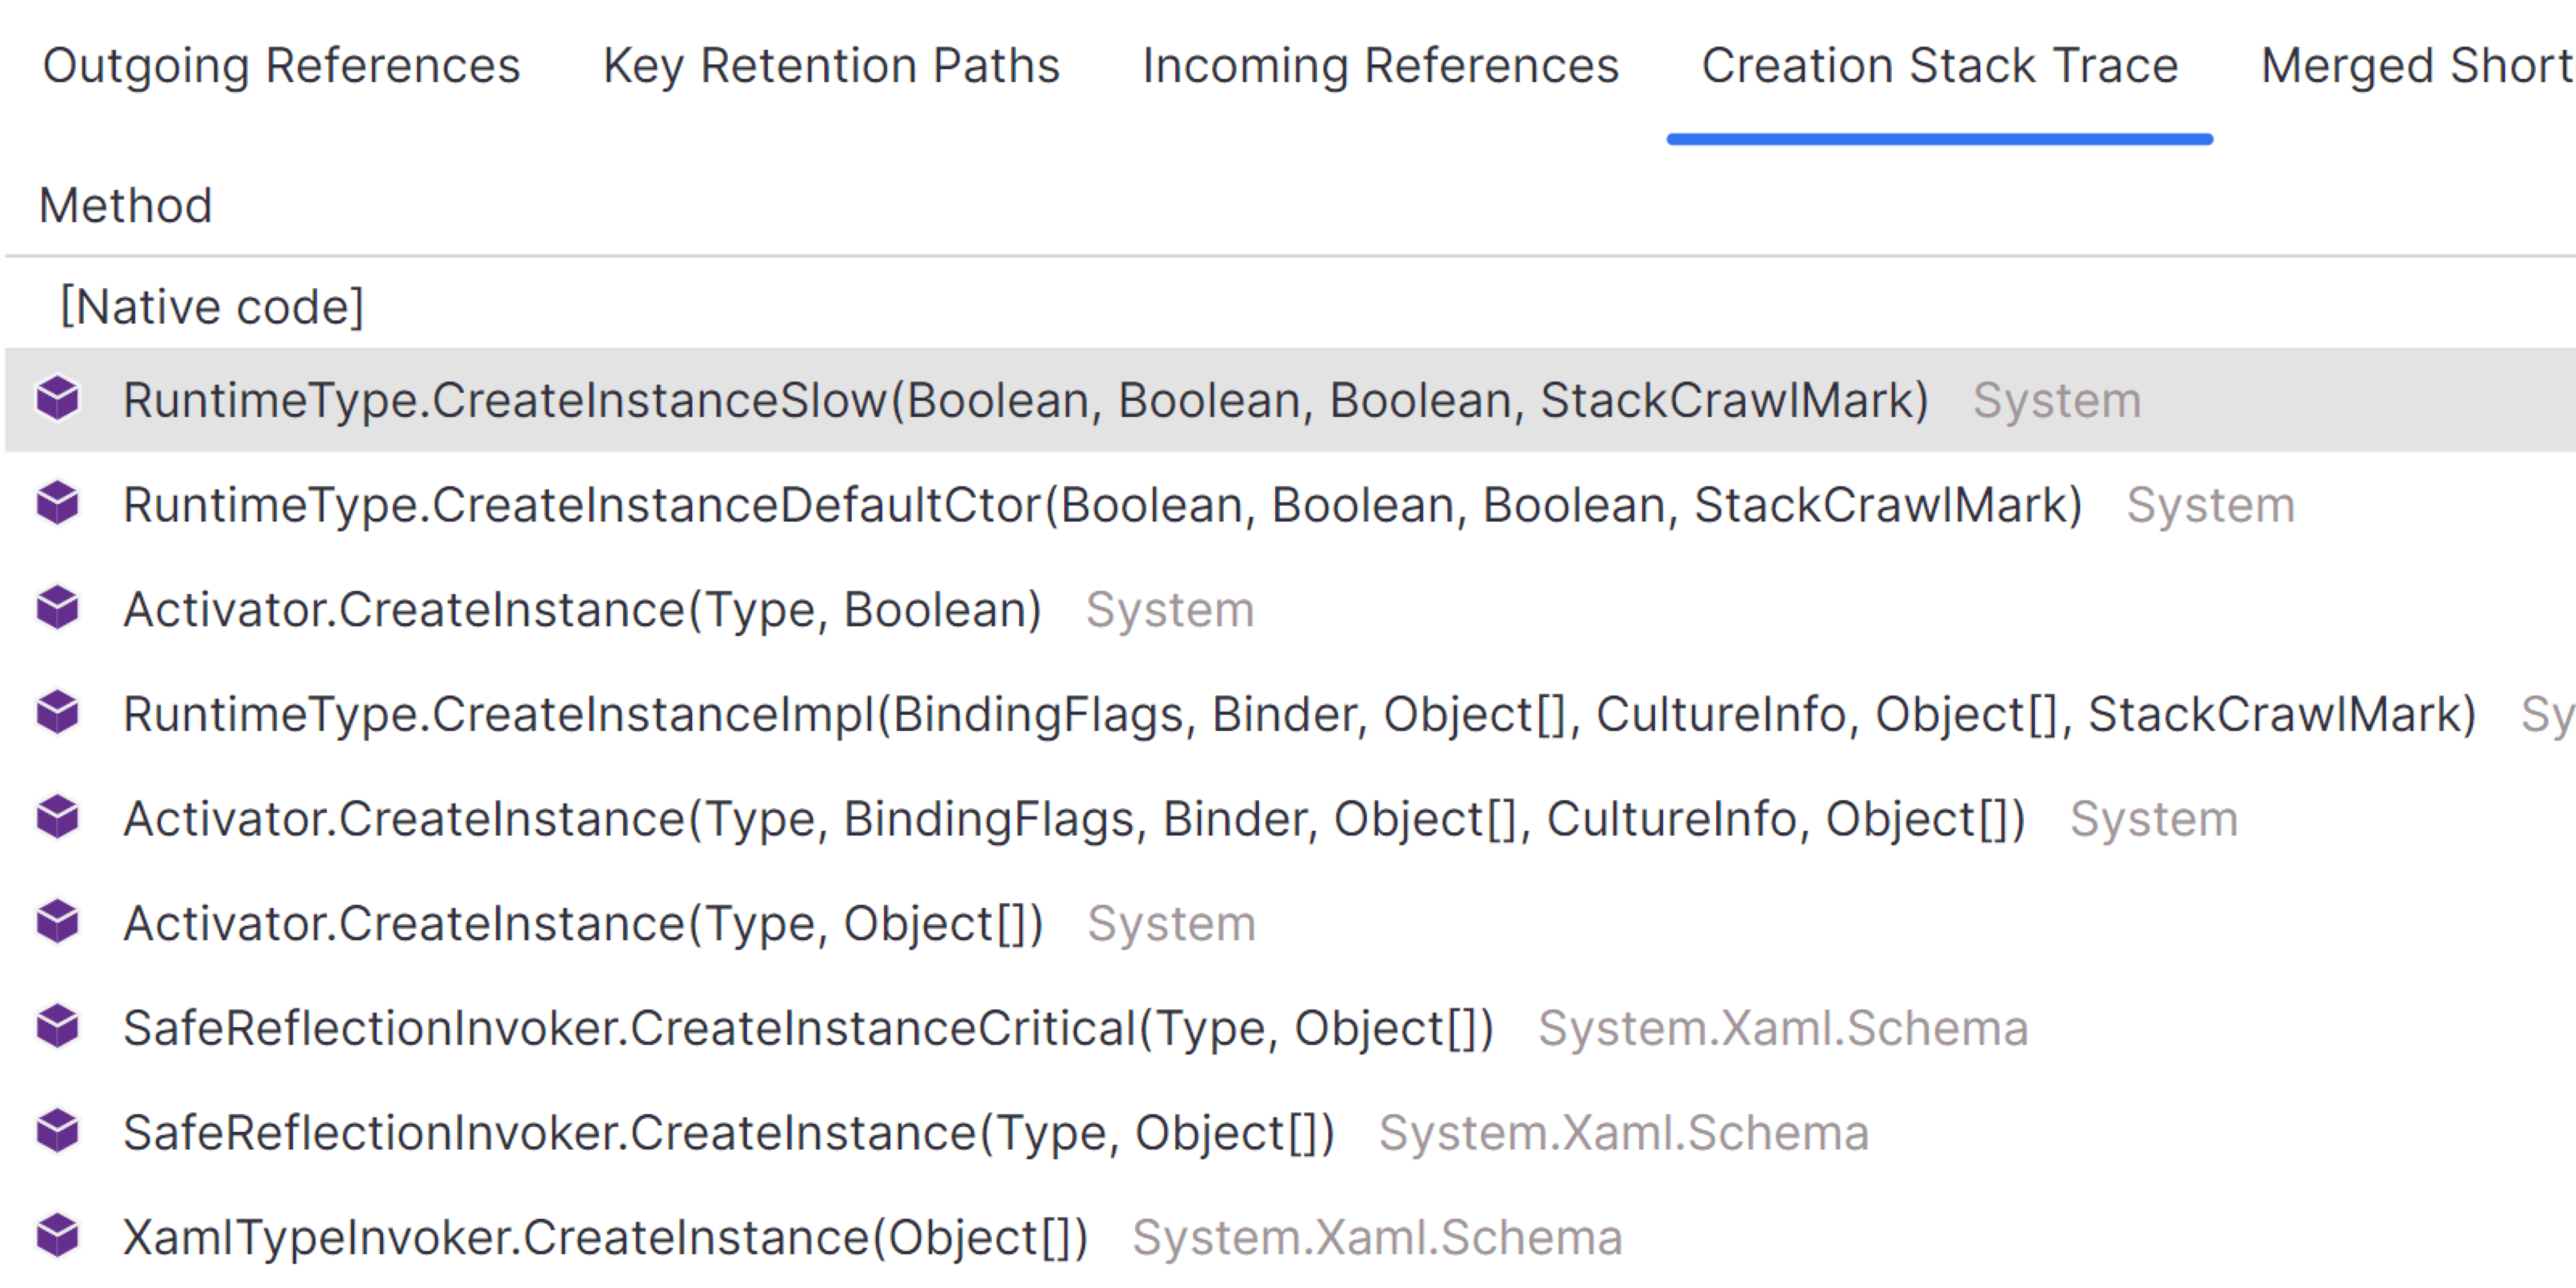
Task: Click System.Xaml.Schema namespace beside SafeReflectionInvoker.CreateInstanceCritical
Action: tap(1783, 1028)
